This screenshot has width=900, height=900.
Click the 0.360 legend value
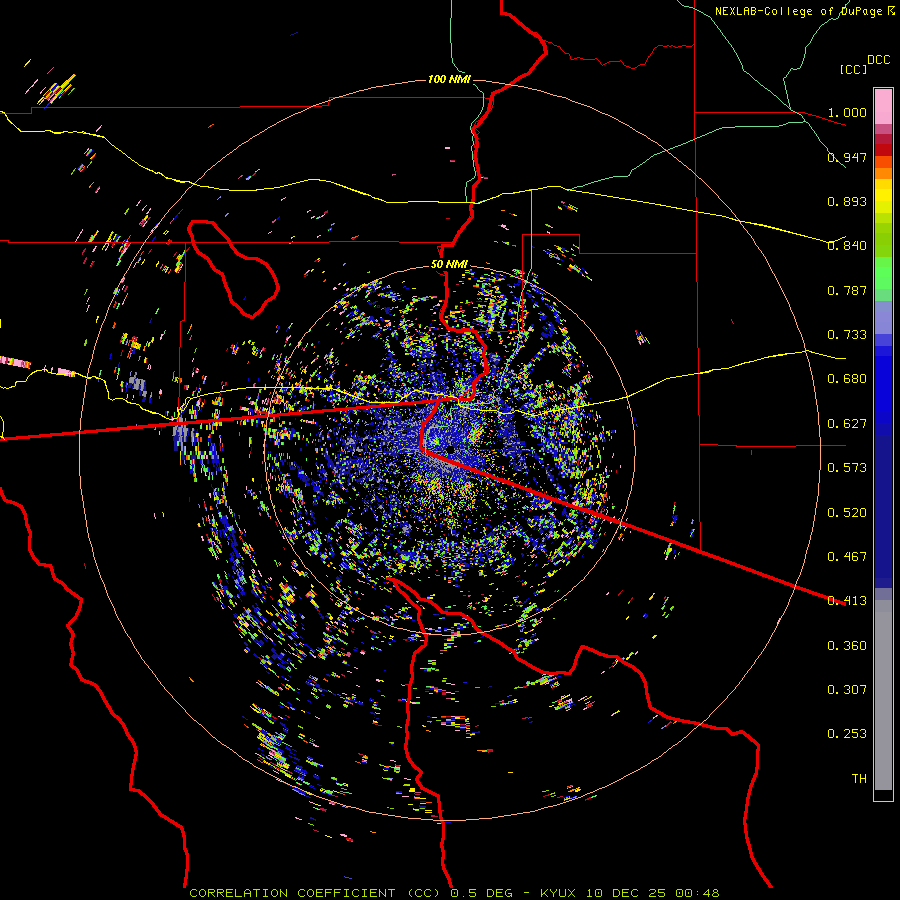847,646
